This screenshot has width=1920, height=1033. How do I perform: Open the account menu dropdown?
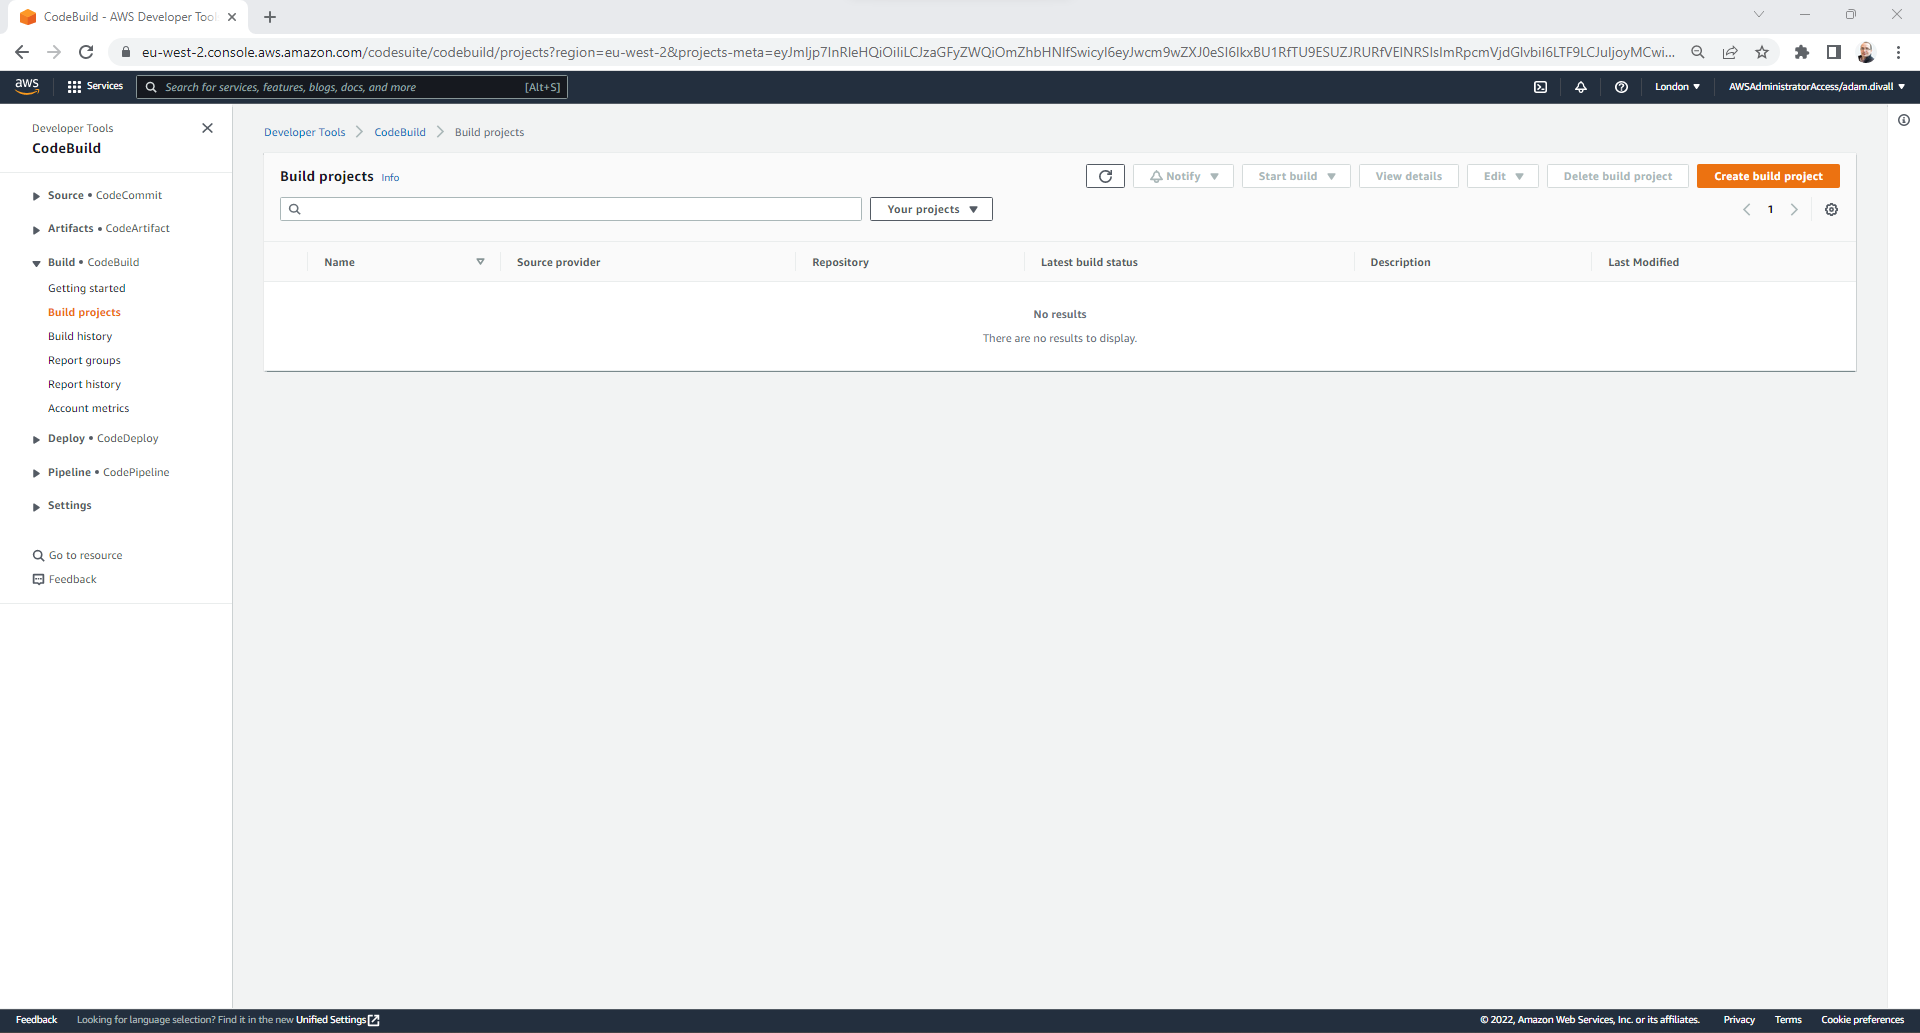1816,87
